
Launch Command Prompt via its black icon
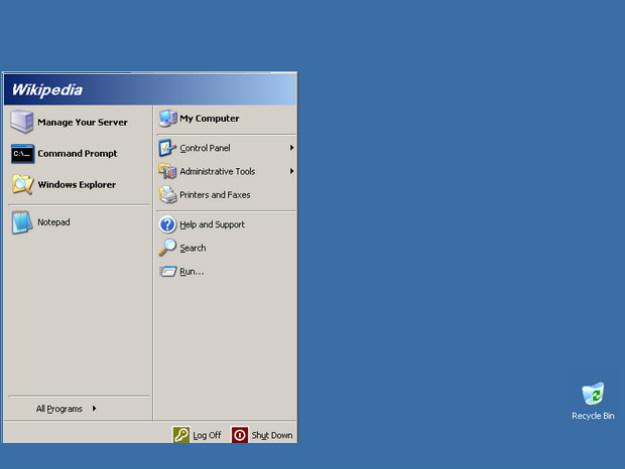(x=23, y=154)
